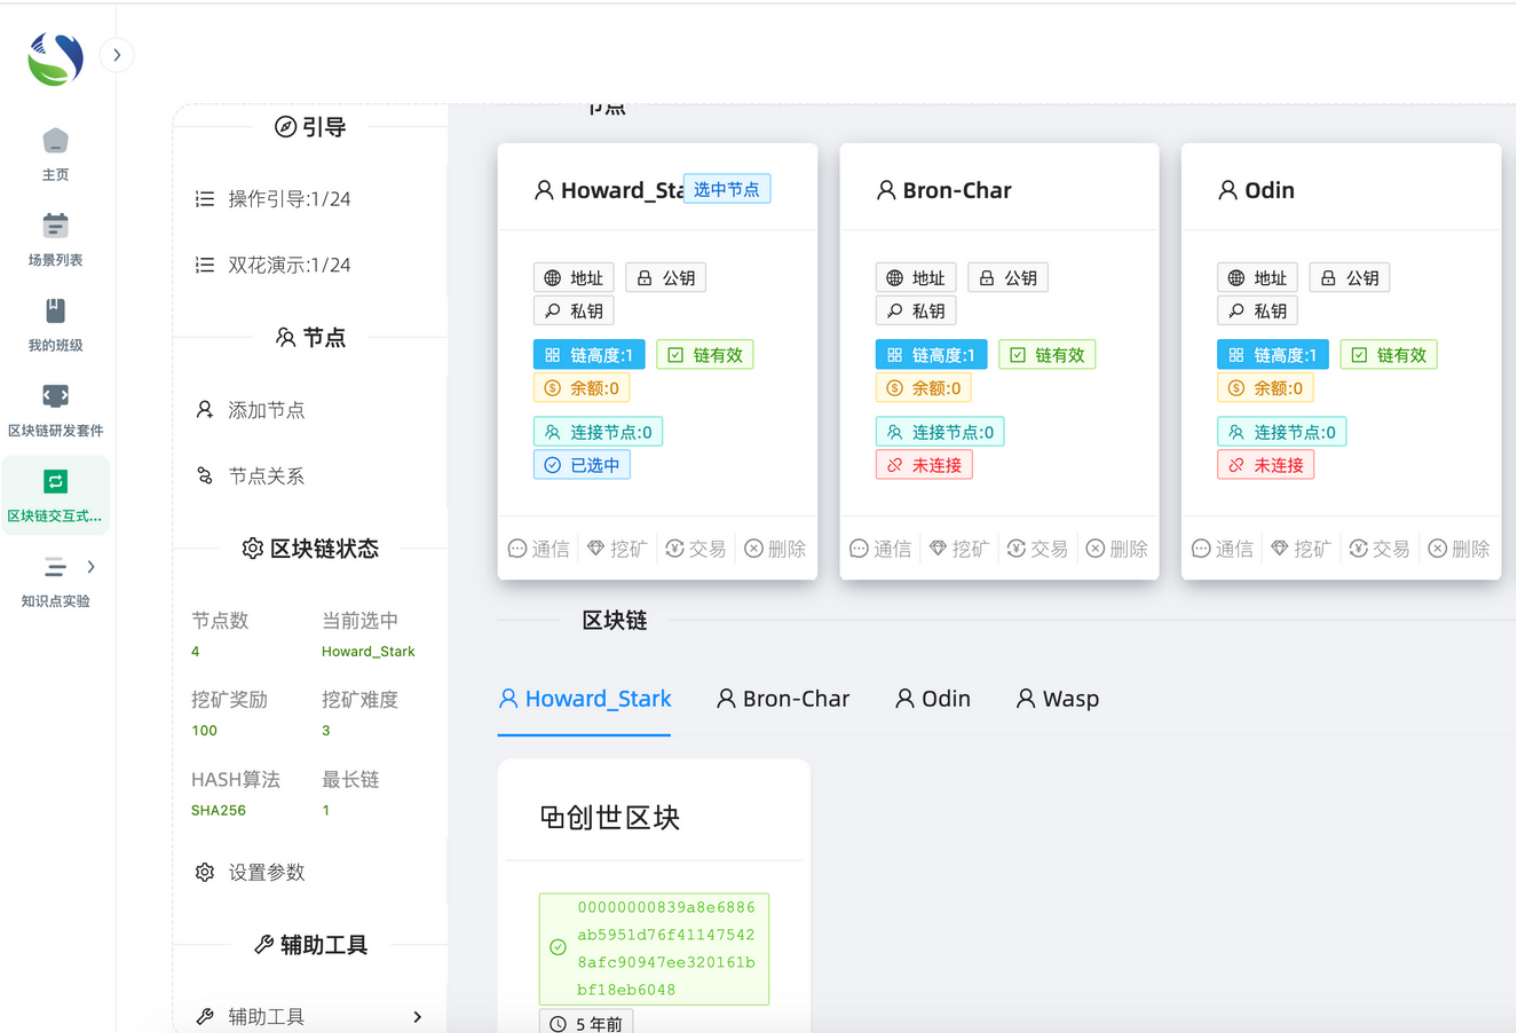The width and height of the screenshot is (1517, 1033).
Task: Expand the auxiliary tools (辅助工具) submenu
Action: pyautogui.click(x=417, y=1016)
